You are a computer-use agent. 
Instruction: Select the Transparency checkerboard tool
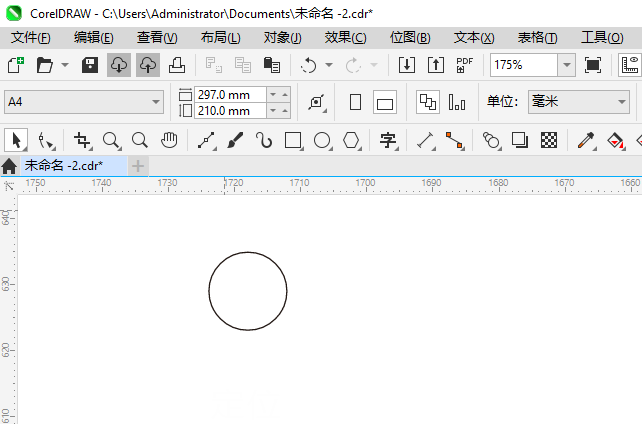[x=549, y=140]
